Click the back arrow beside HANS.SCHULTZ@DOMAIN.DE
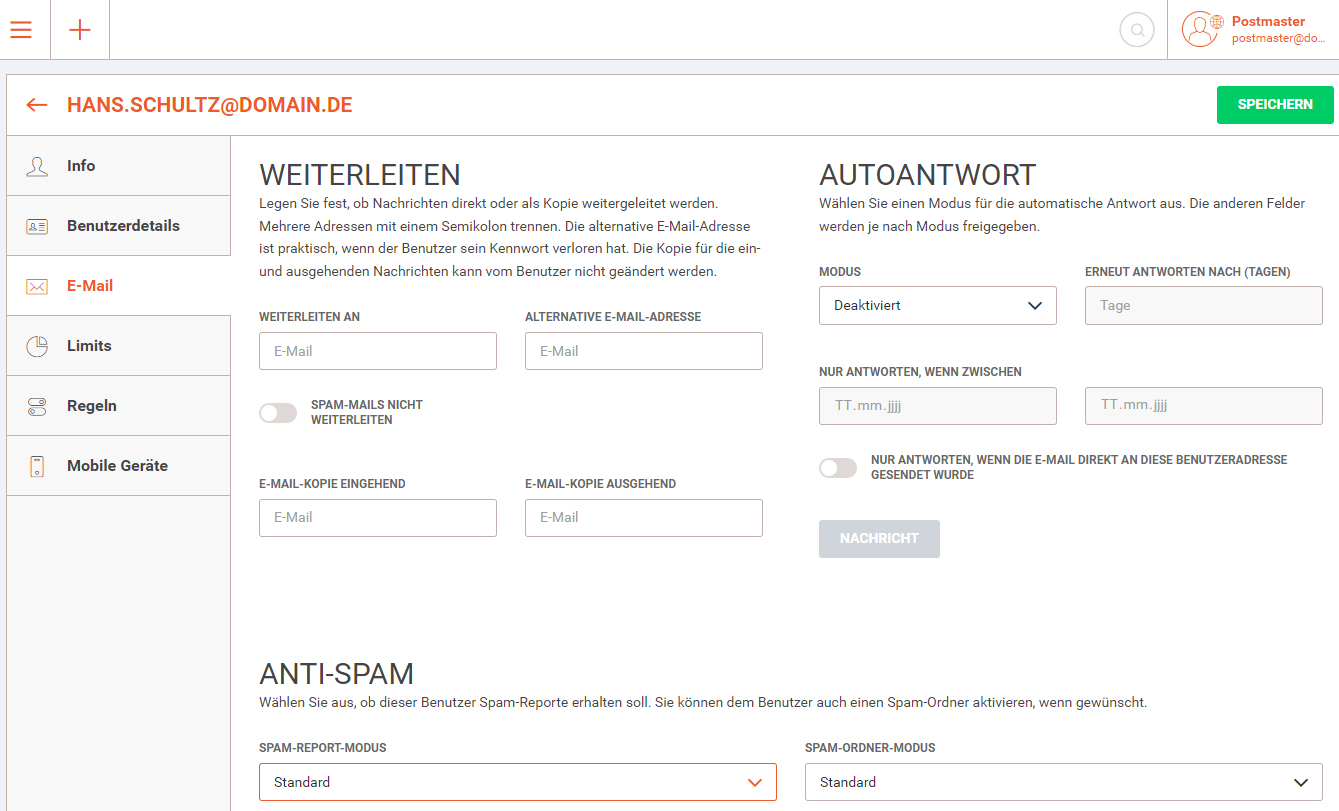 (x=37, y=105)
